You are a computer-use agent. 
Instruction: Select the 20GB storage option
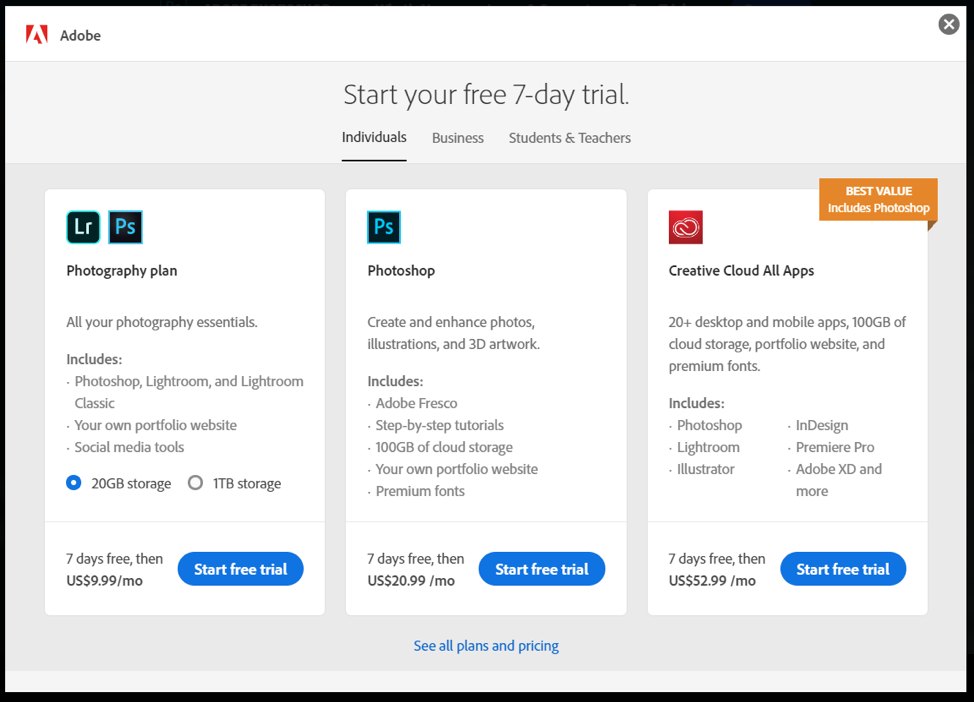point(73,483)
